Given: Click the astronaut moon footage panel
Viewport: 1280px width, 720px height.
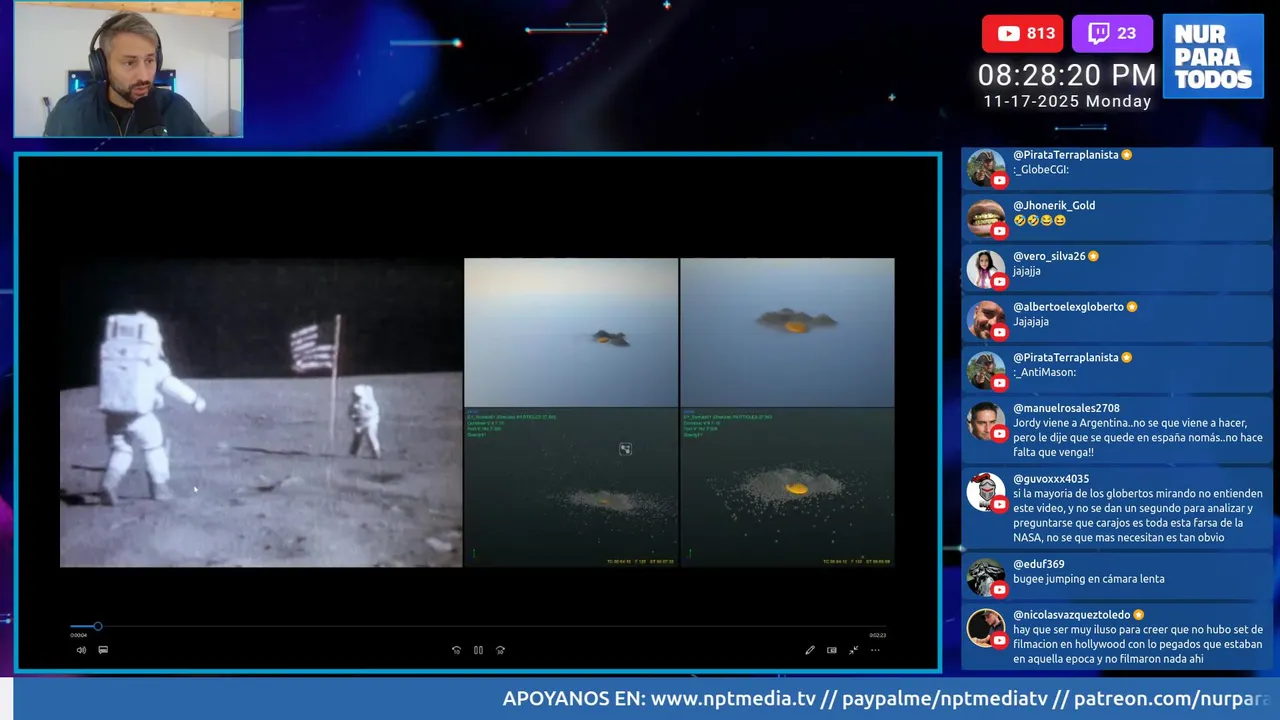Looking at the screenshot, I should (261, 413).
